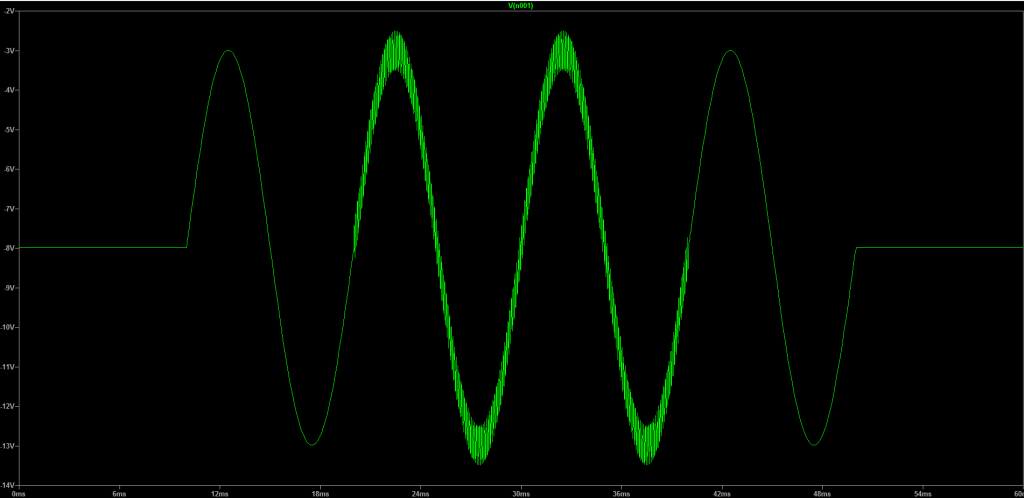Click the 36ms time axis label

(621, 493)
